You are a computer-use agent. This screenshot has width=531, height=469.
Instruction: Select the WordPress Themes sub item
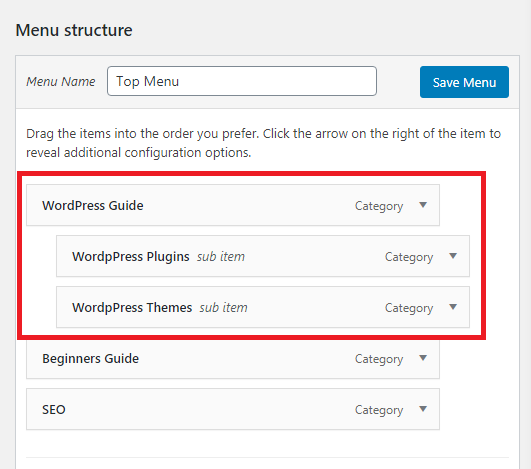coord(263,307)
